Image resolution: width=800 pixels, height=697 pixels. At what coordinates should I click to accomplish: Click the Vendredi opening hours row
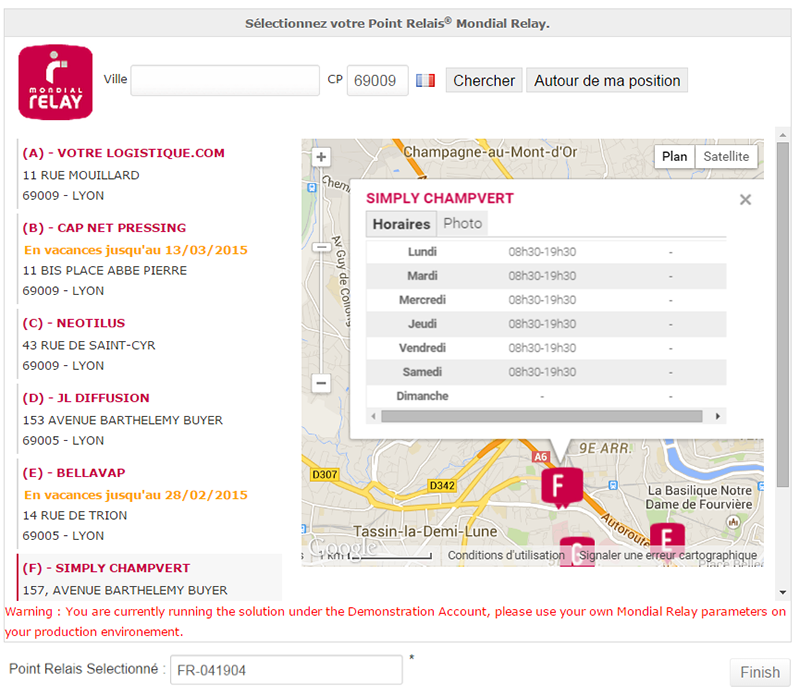click(546, 348)
